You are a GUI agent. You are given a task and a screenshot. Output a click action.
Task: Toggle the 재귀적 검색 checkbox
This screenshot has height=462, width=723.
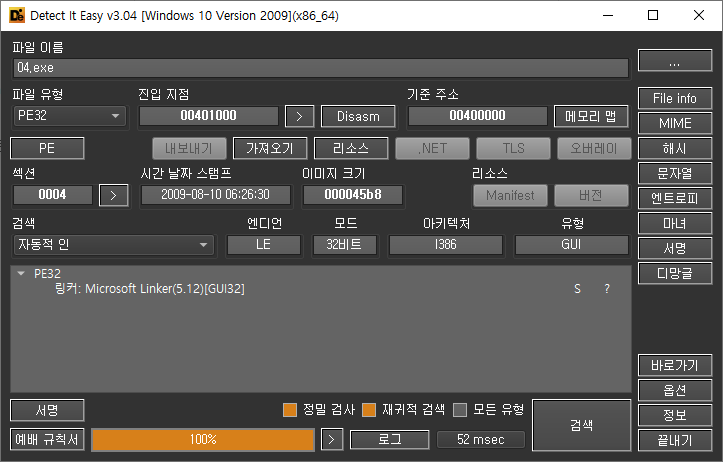[x=369, y=409]
